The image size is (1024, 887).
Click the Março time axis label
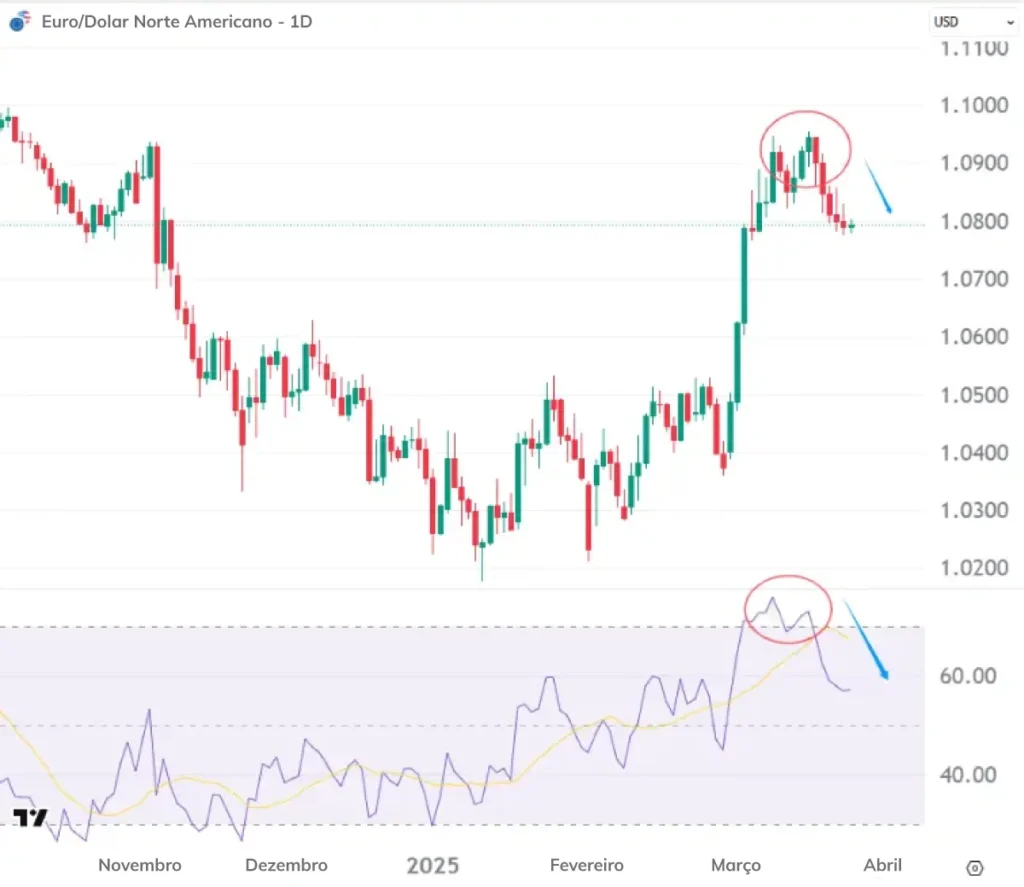click(736, 865)
